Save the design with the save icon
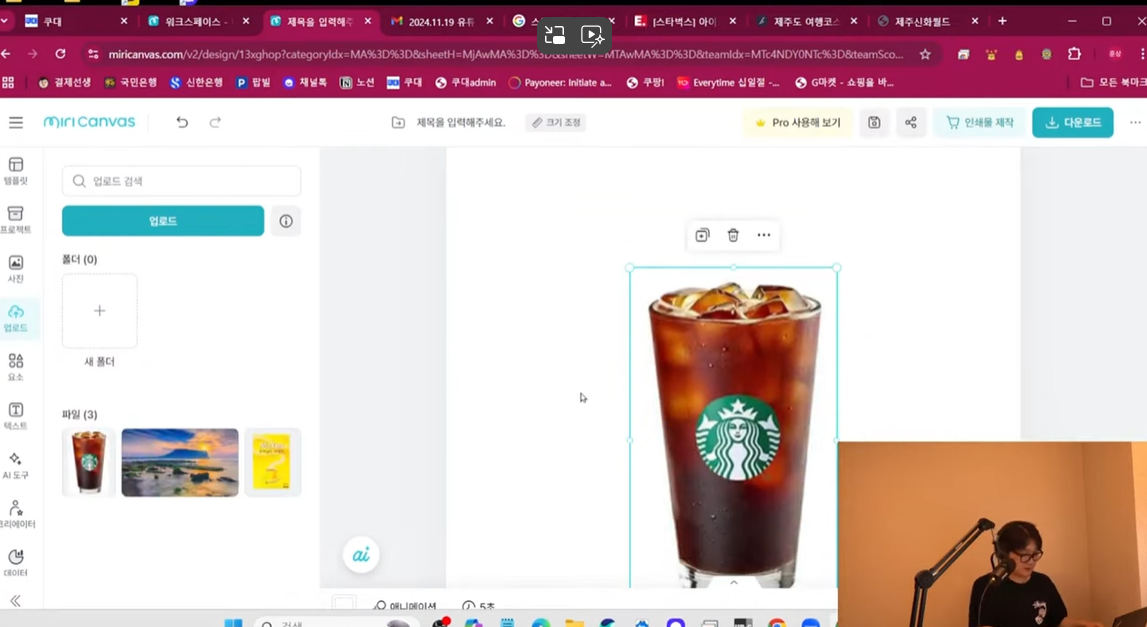 874,122
